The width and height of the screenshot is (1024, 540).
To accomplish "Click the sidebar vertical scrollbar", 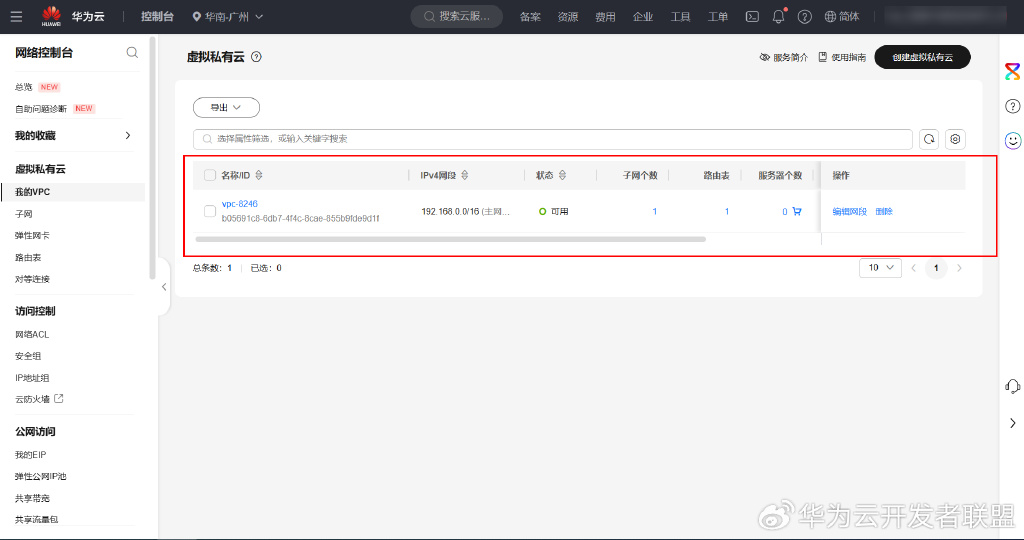I will click(x=153, y=158).
